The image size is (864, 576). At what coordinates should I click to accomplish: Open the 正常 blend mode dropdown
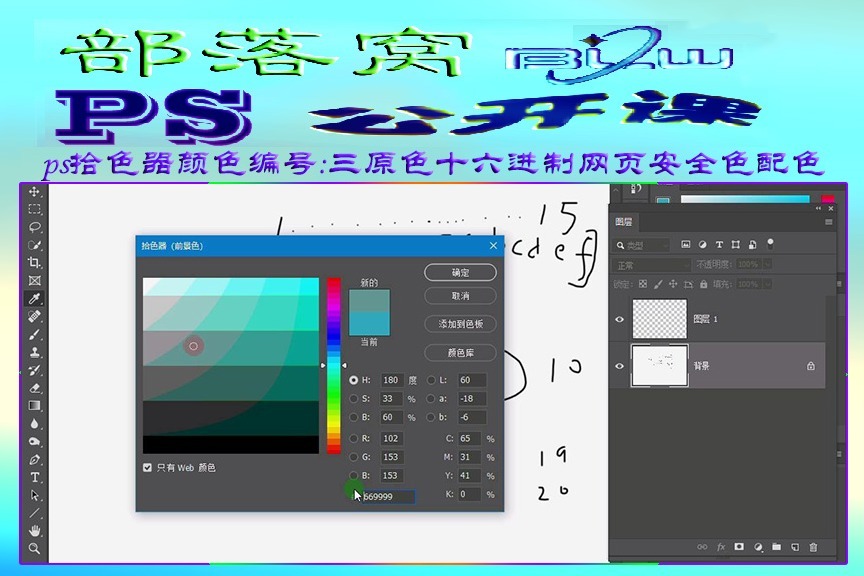tap(652, 266)
